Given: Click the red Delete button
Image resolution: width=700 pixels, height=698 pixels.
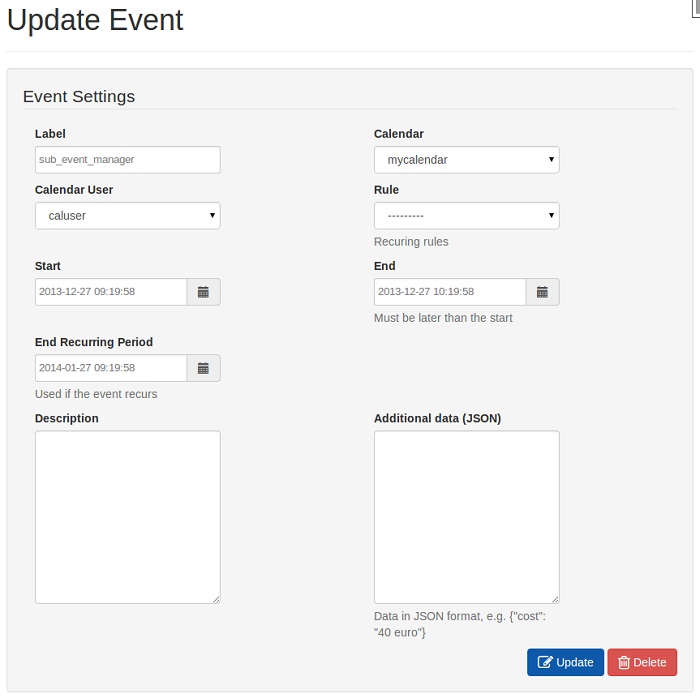Looking at the screenshot, I should pyautogui.click(x=642, y=662).
